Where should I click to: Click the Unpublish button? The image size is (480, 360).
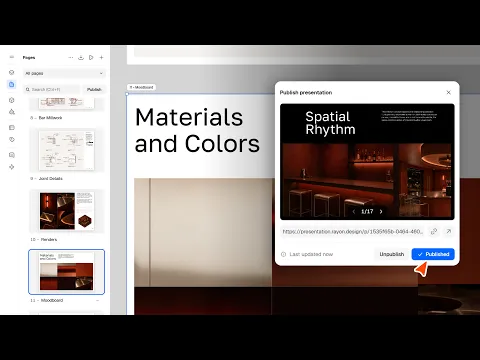pyautogui.click(x=392, y=254)
